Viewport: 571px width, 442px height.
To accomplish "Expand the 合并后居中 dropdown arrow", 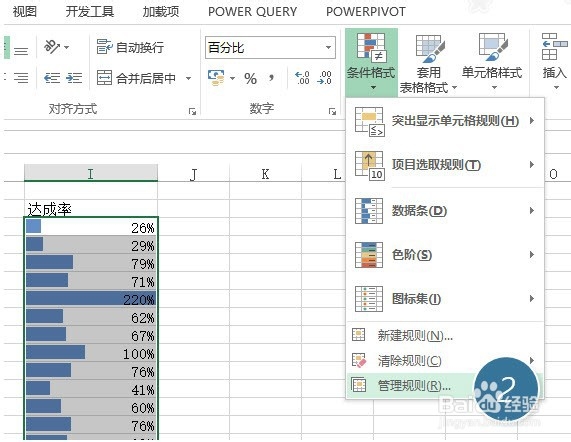I will (188, 78).
